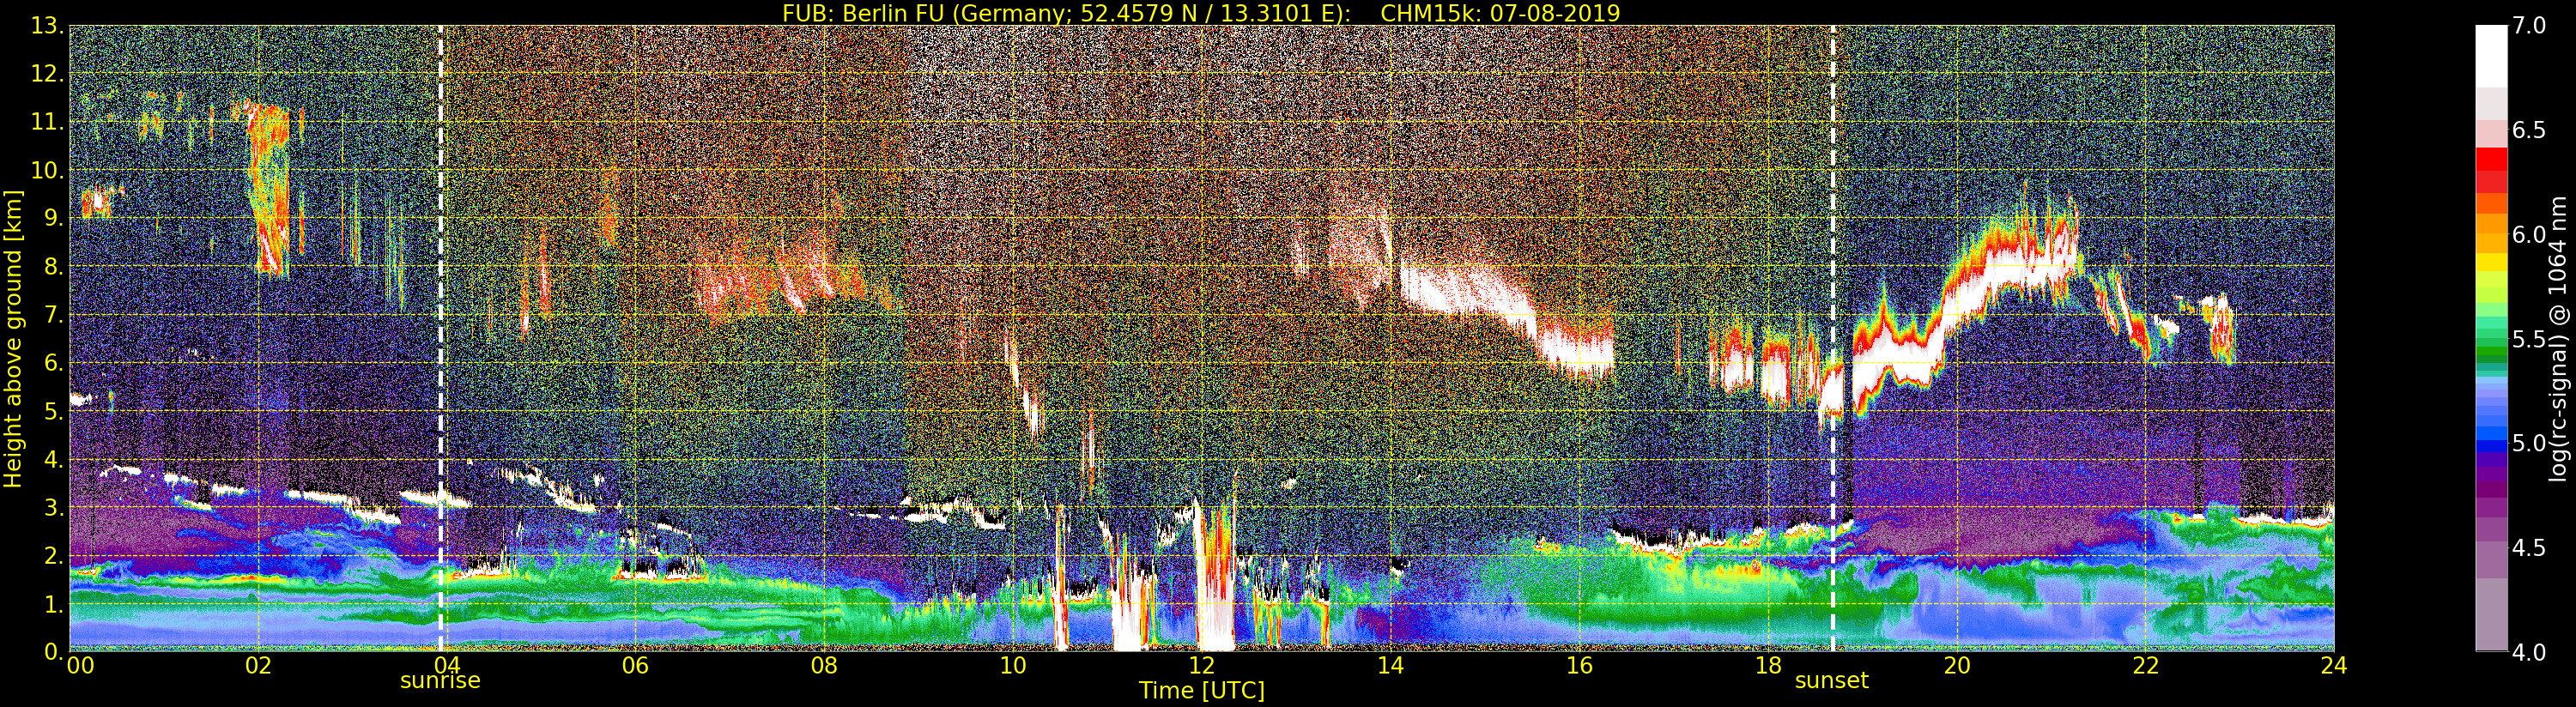Click the height tick label '4.'

[x=54, y=459]
